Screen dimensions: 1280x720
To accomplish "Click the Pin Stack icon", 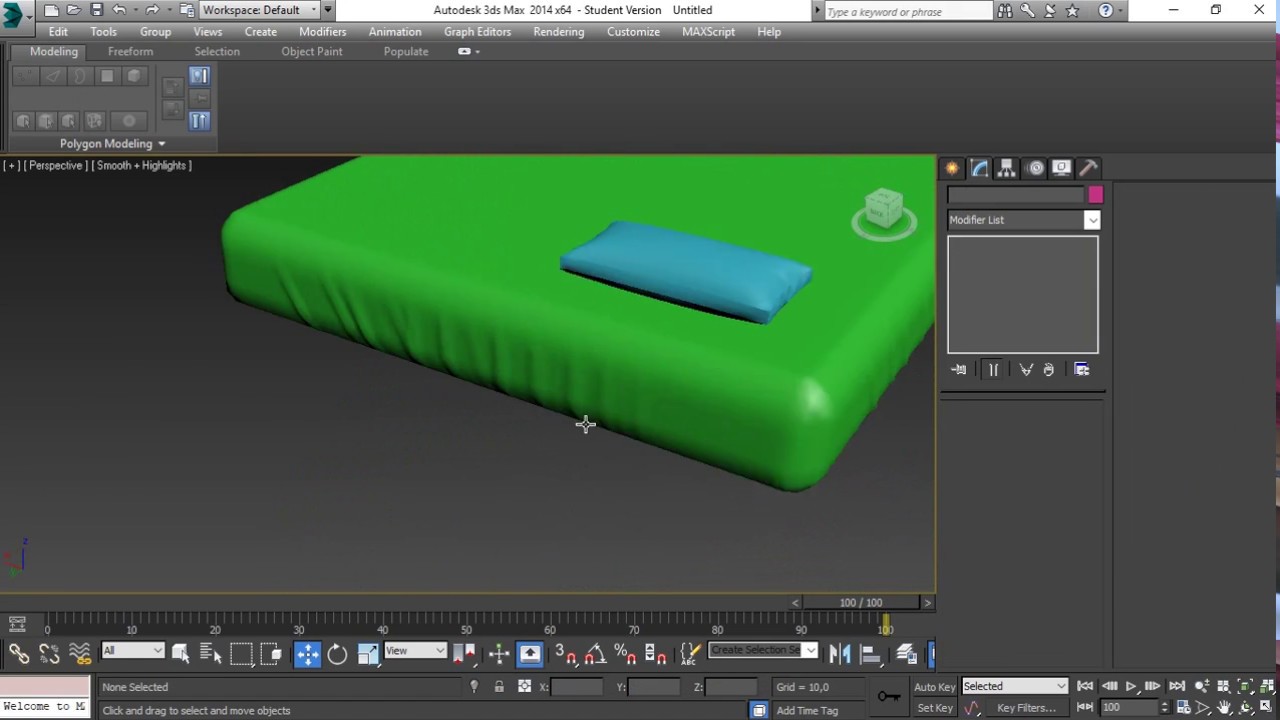I will point(959,370).
